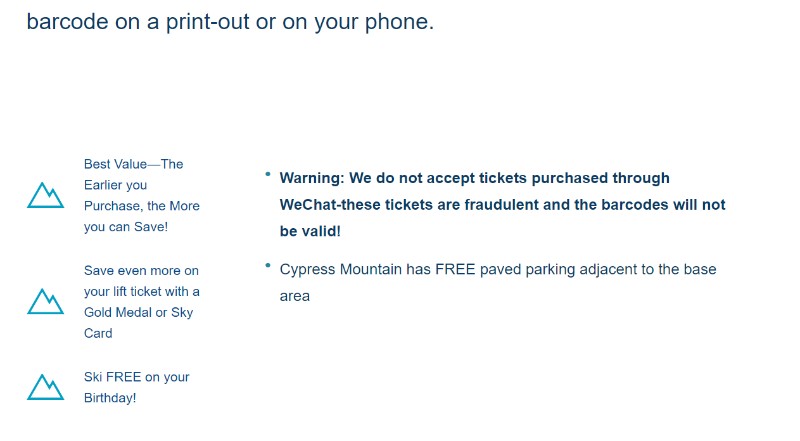Image resolution: width=800 pixels, height=441 pixels.
Task: Click 'Save even more on' text line
Action: [x=141, y=271]
